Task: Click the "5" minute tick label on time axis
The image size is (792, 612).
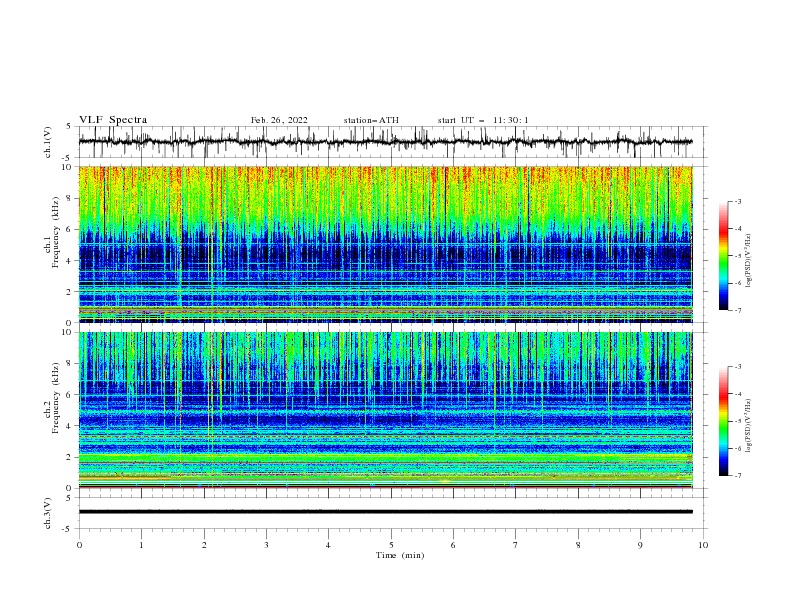Action: [x=391, y=545]
